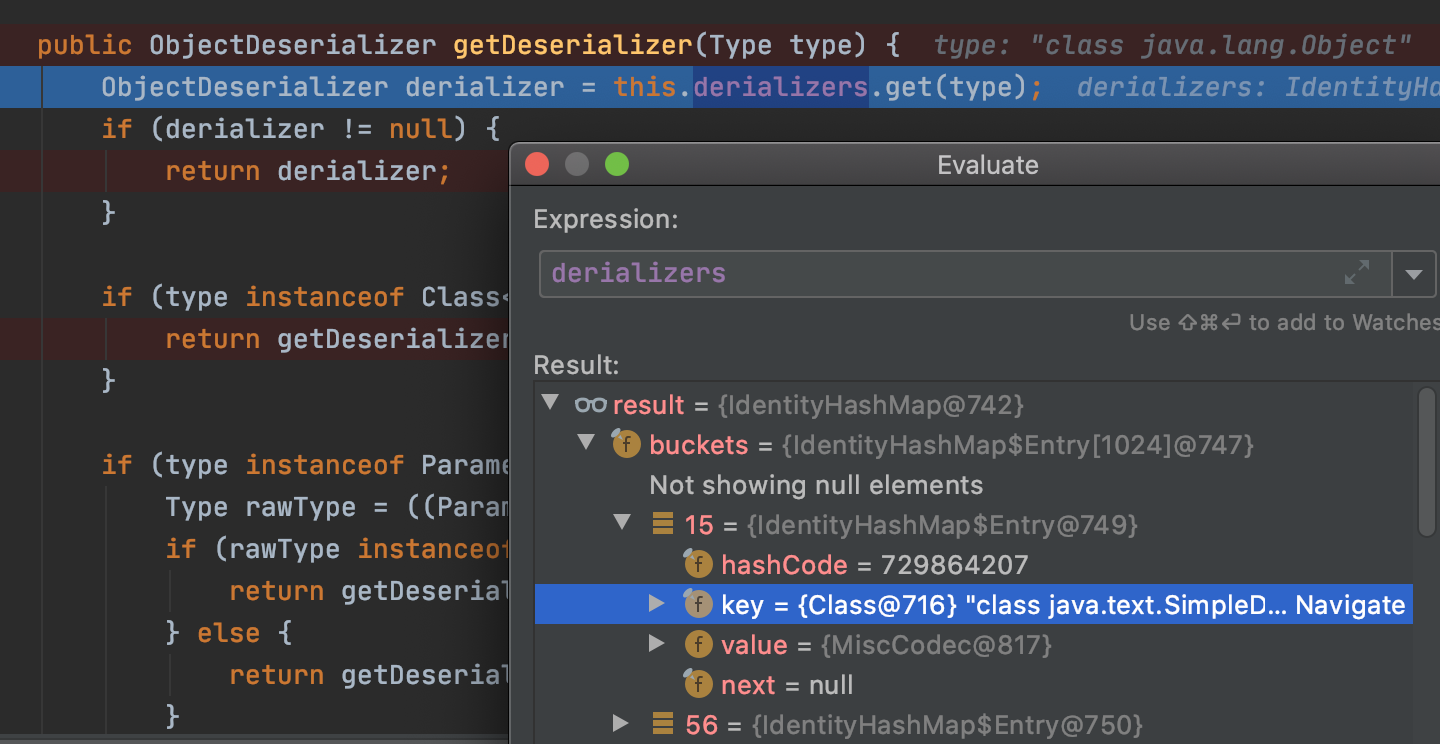Screen dimensions: 1440x744
Task: Expand bucket entry 56
Action: pos(622,724)
